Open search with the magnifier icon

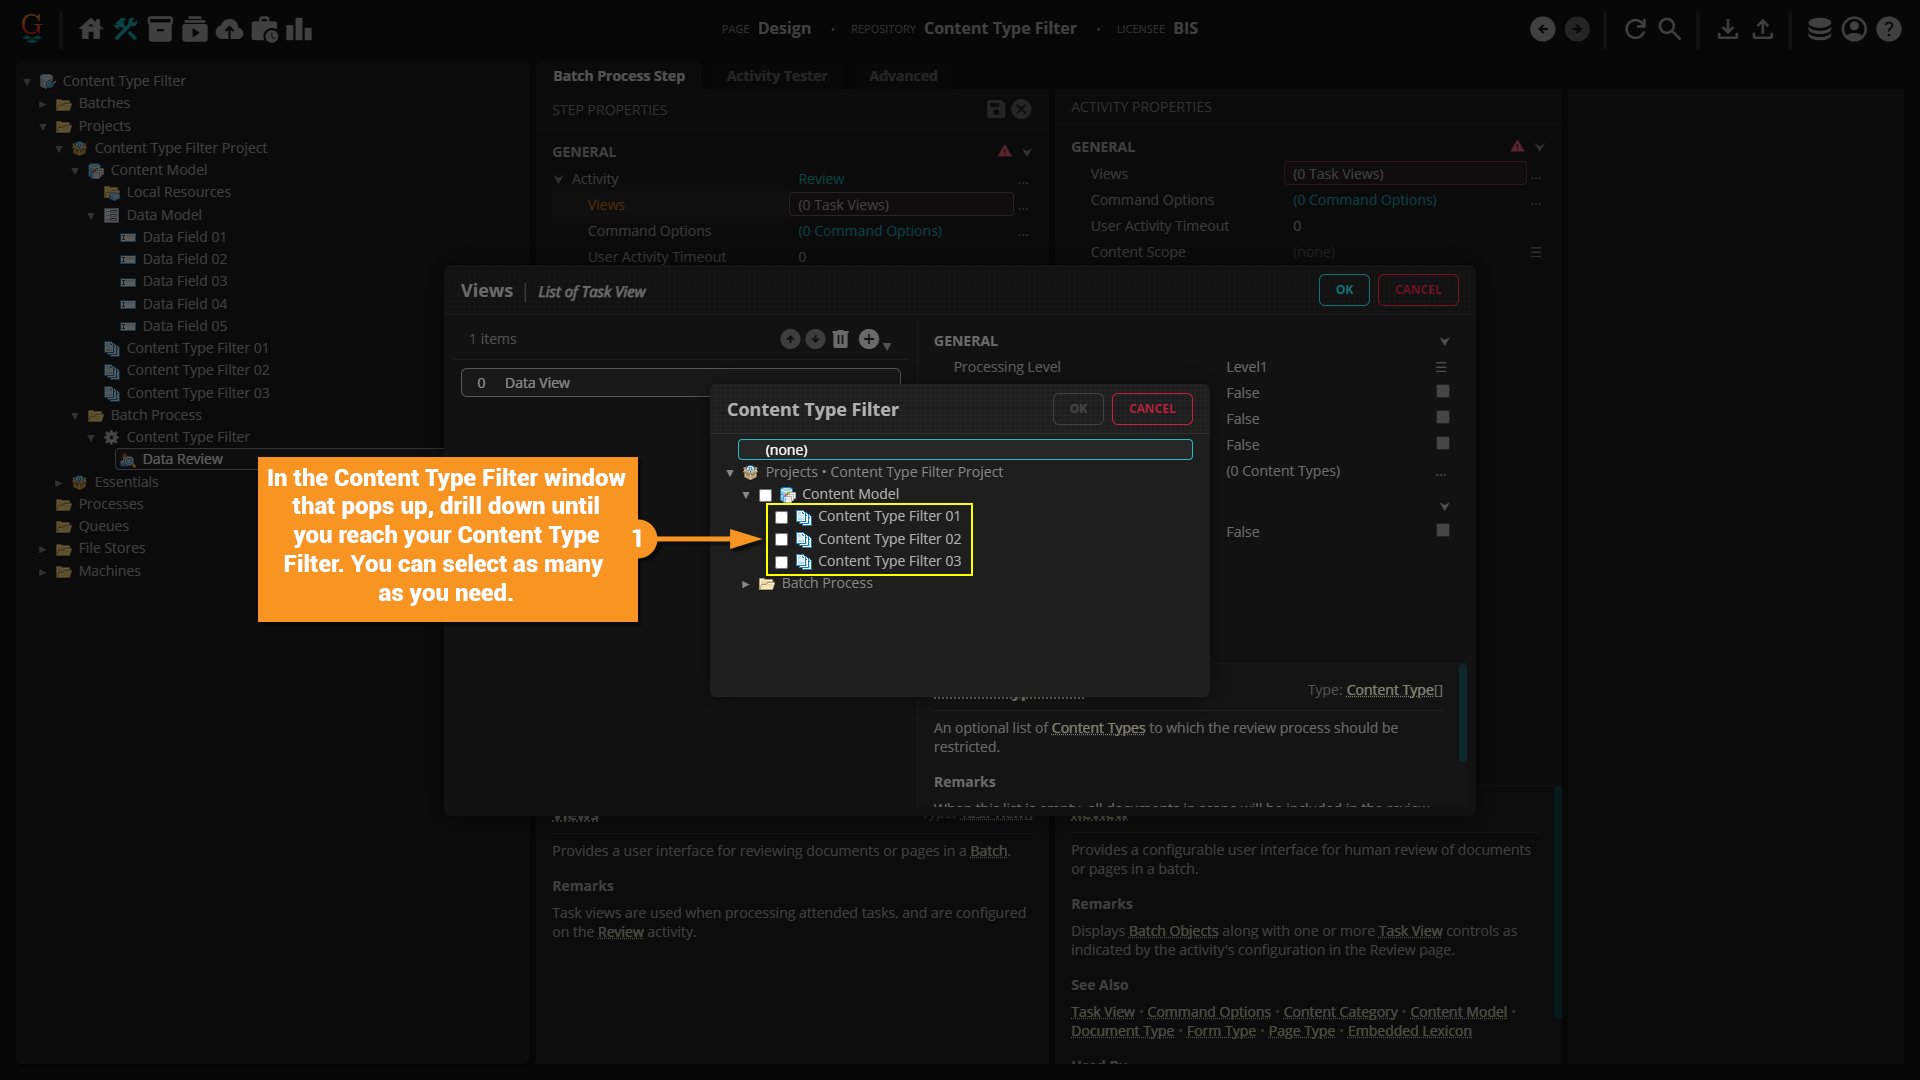[1669, 29]
